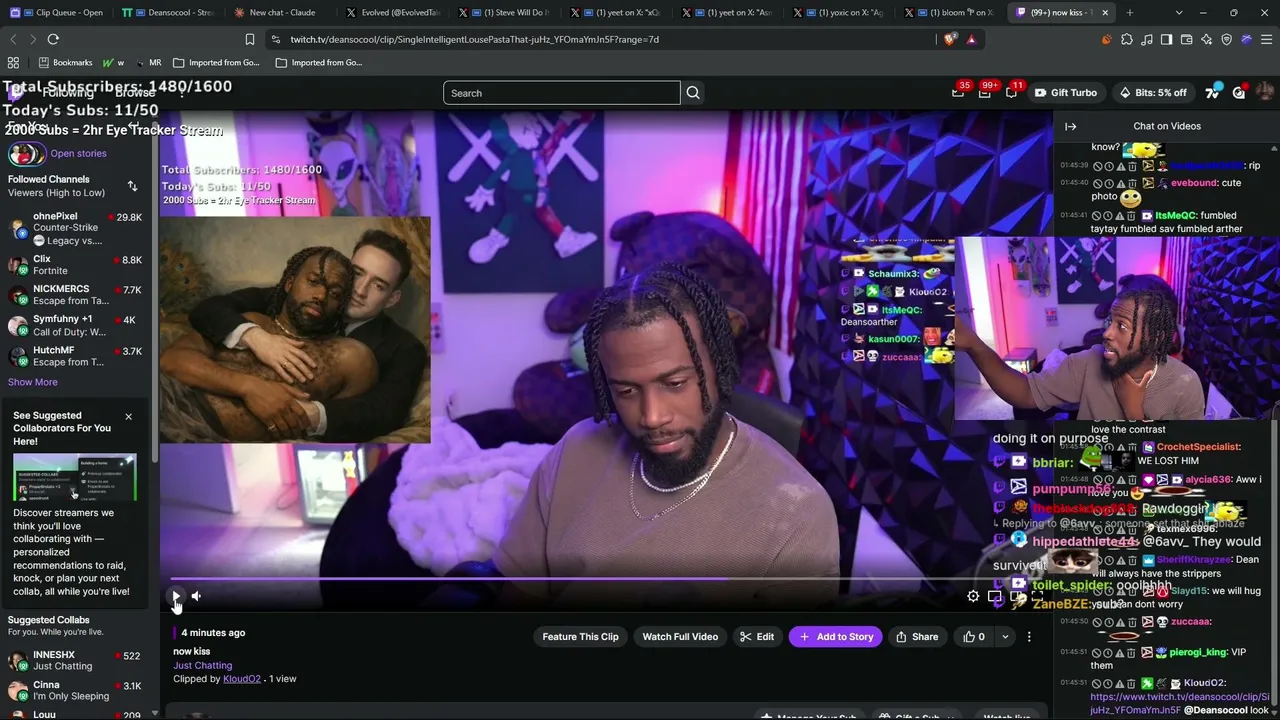Open clipper KloudO2's profile link
Viewport: 1280px width, 720px height.
tap(242, 679)
